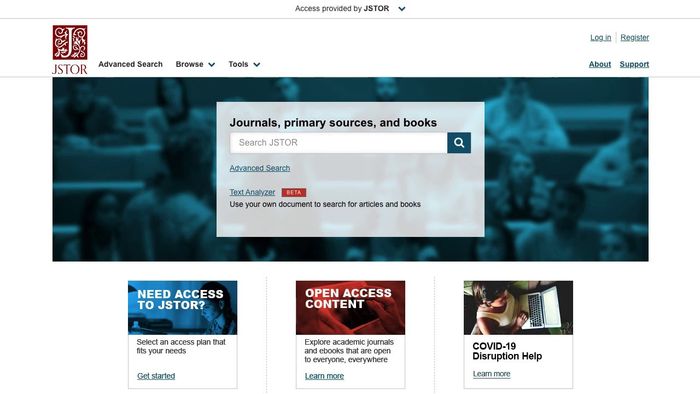Click the magnifying glass search button
Viewport: 700px width, 394px height.
coord(459,143)
